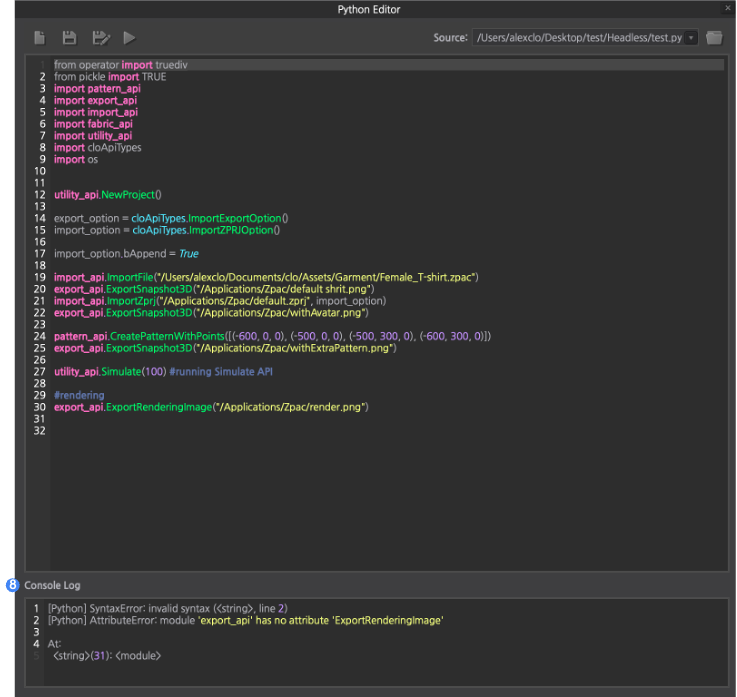This screenshot has height=697, width=737.
Task: Click the ExportSnapshot3D 'default shrit.png' line
Action: [214, 289]
